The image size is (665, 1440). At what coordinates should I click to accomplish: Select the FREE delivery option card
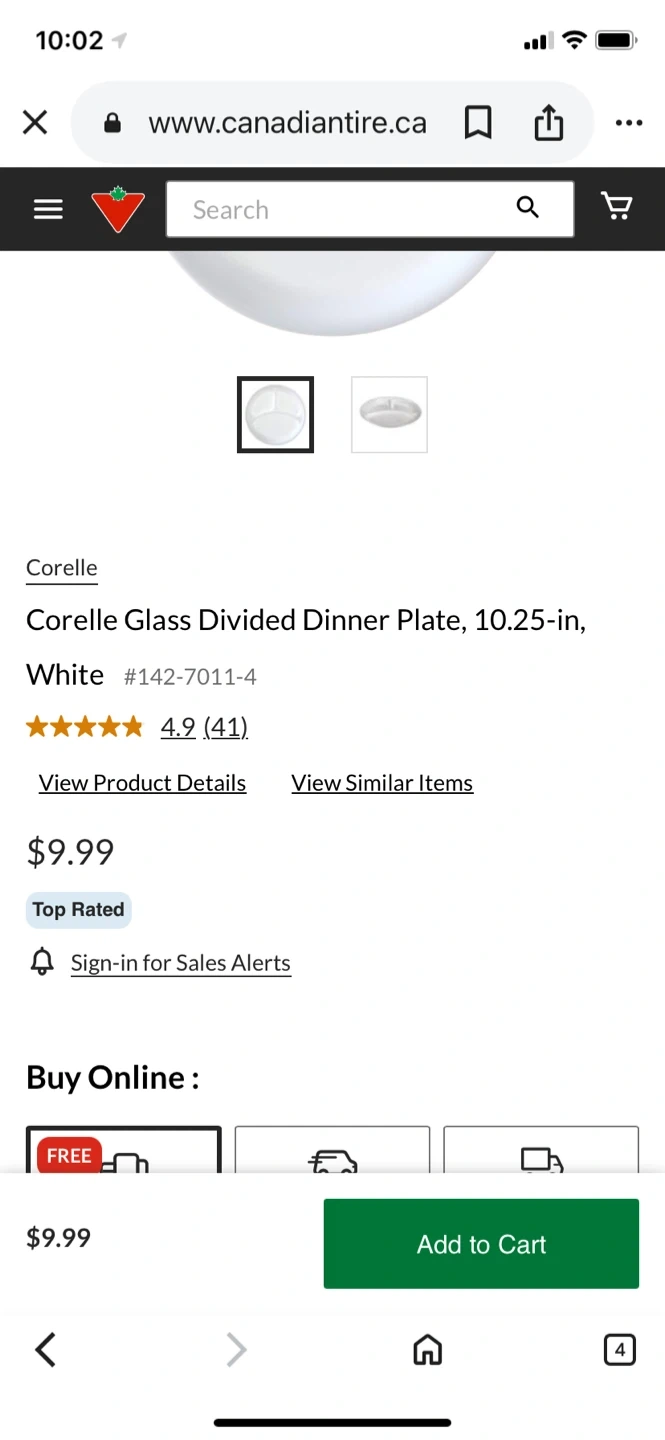pyautogui.click(x=123, y=1150)
